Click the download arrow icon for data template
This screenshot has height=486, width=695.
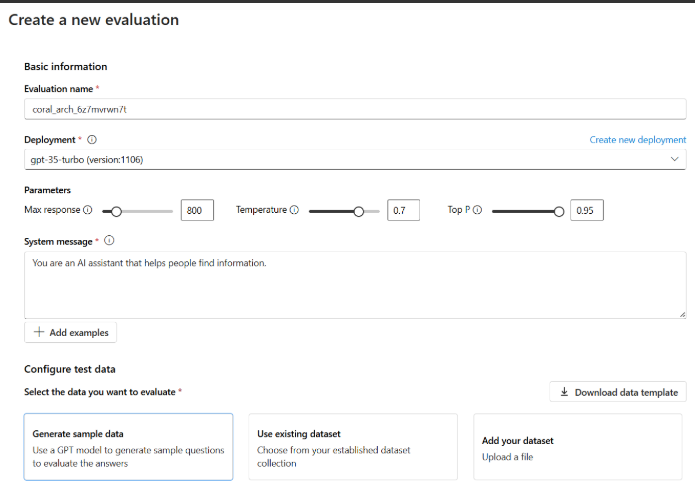click(564, 392)
